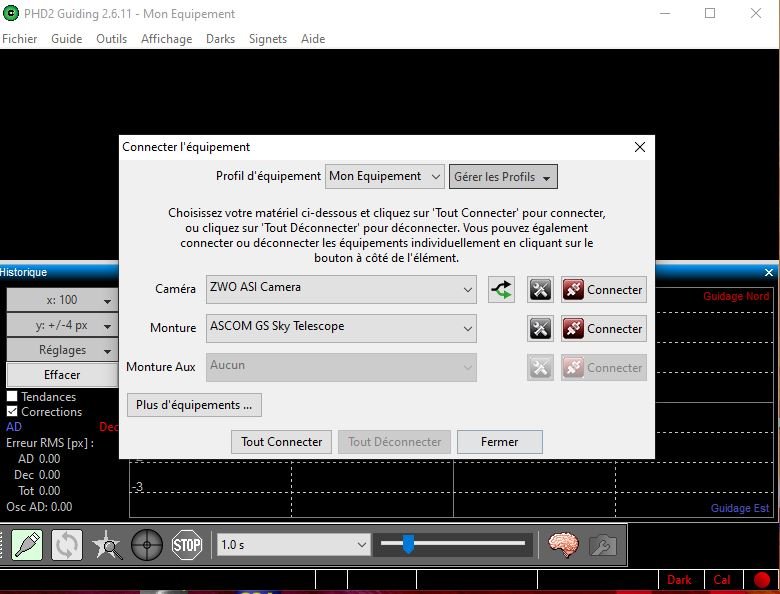The width and height of the screenshot is (780, 594).
Task: Open the Gérer les Profils dropdown button
Action: pos(503,177)
